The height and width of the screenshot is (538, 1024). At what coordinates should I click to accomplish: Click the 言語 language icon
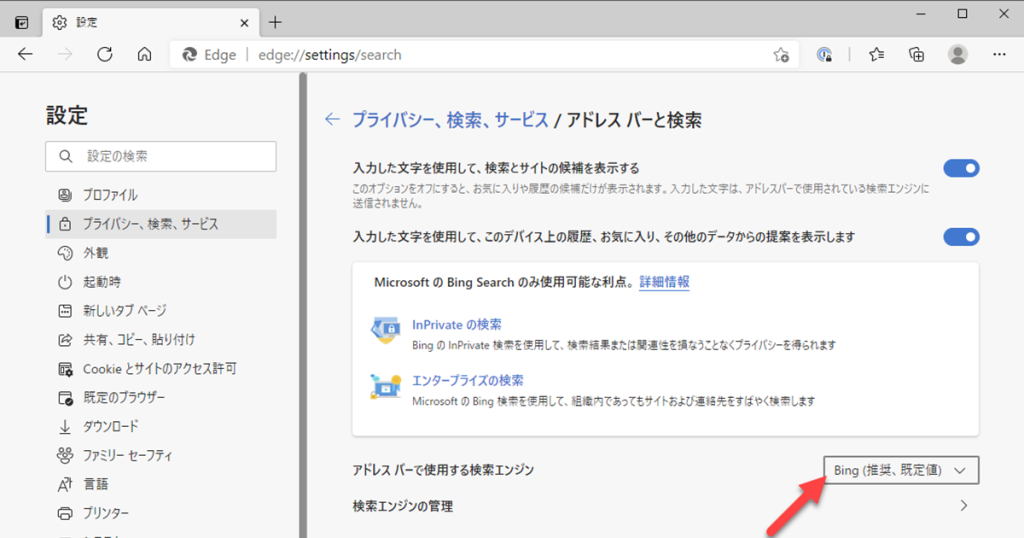tap(65, 484)
